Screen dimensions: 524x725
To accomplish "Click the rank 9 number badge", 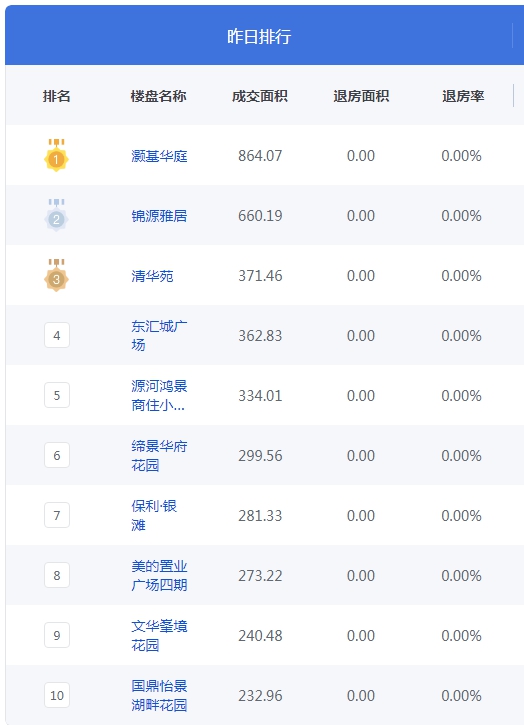I will click(57, 635).
